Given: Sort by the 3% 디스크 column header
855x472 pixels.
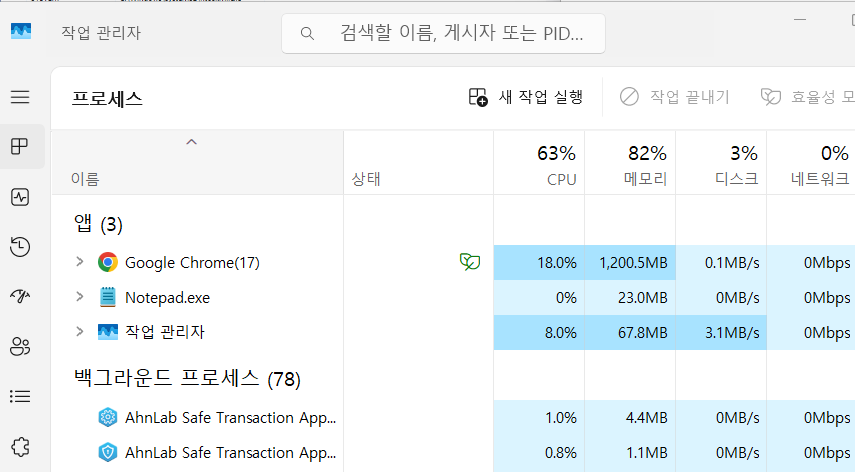Looking at the screenshot, I should (x=721, y=163).
